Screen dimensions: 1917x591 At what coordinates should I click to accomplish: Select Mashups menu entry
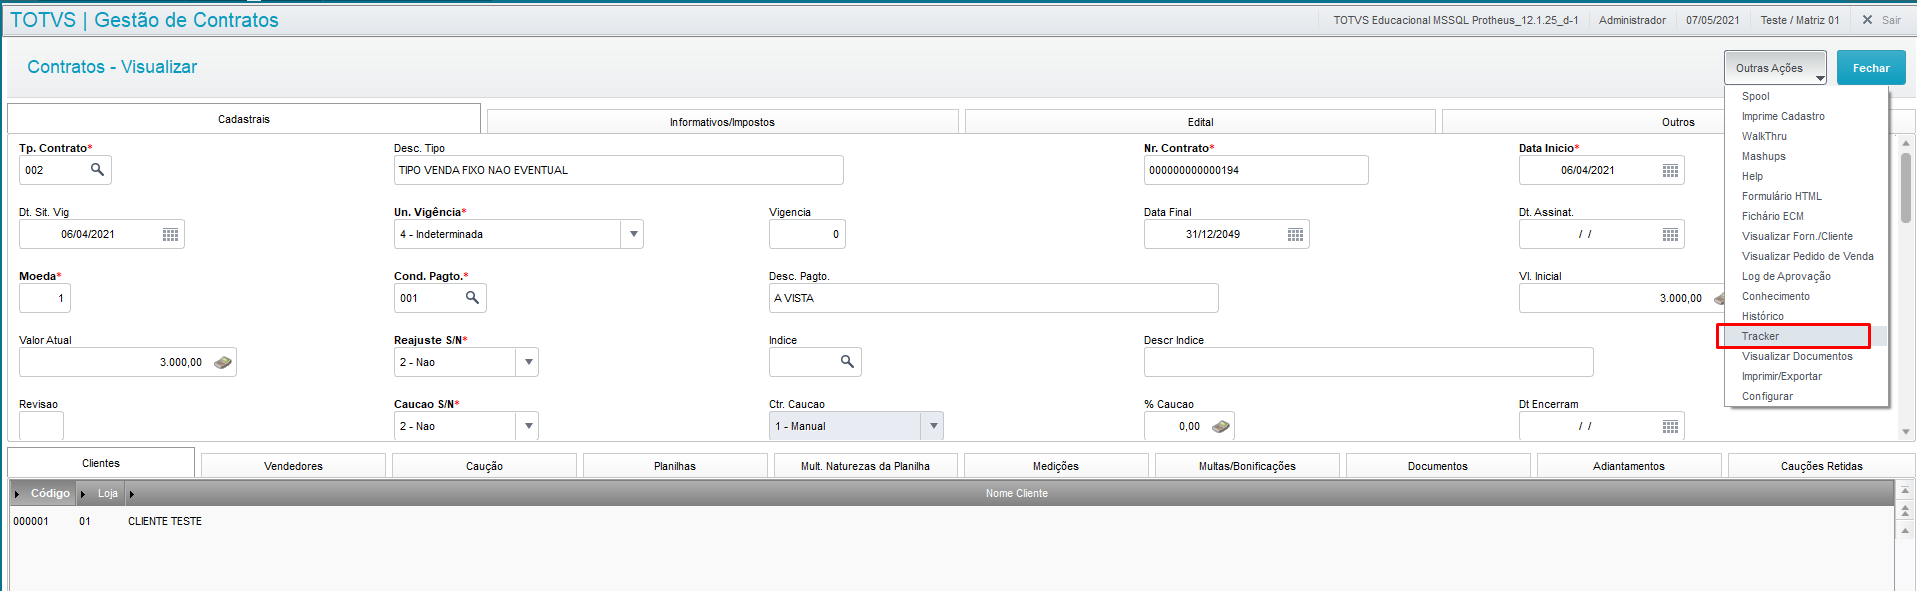click(x=1806, y=156)
